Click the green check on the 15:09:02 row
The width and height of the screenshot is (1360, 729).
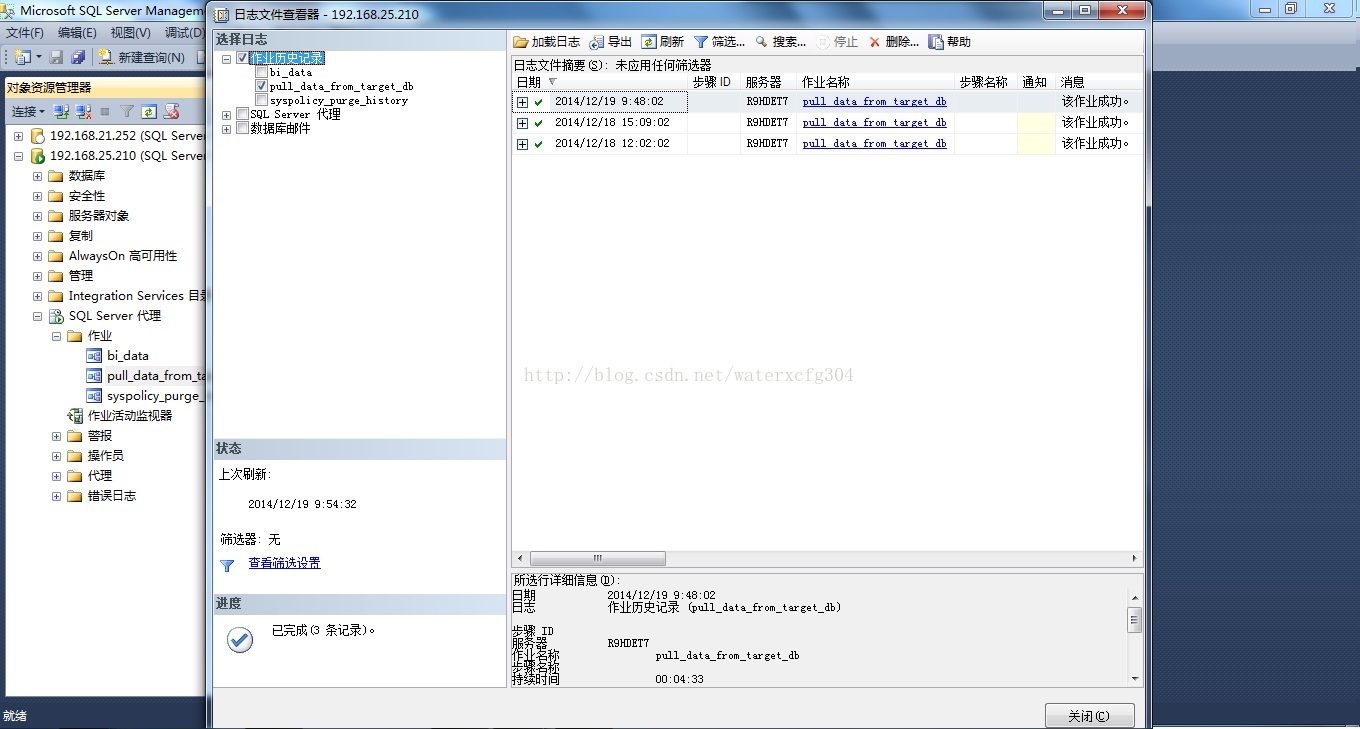point(539,123)
